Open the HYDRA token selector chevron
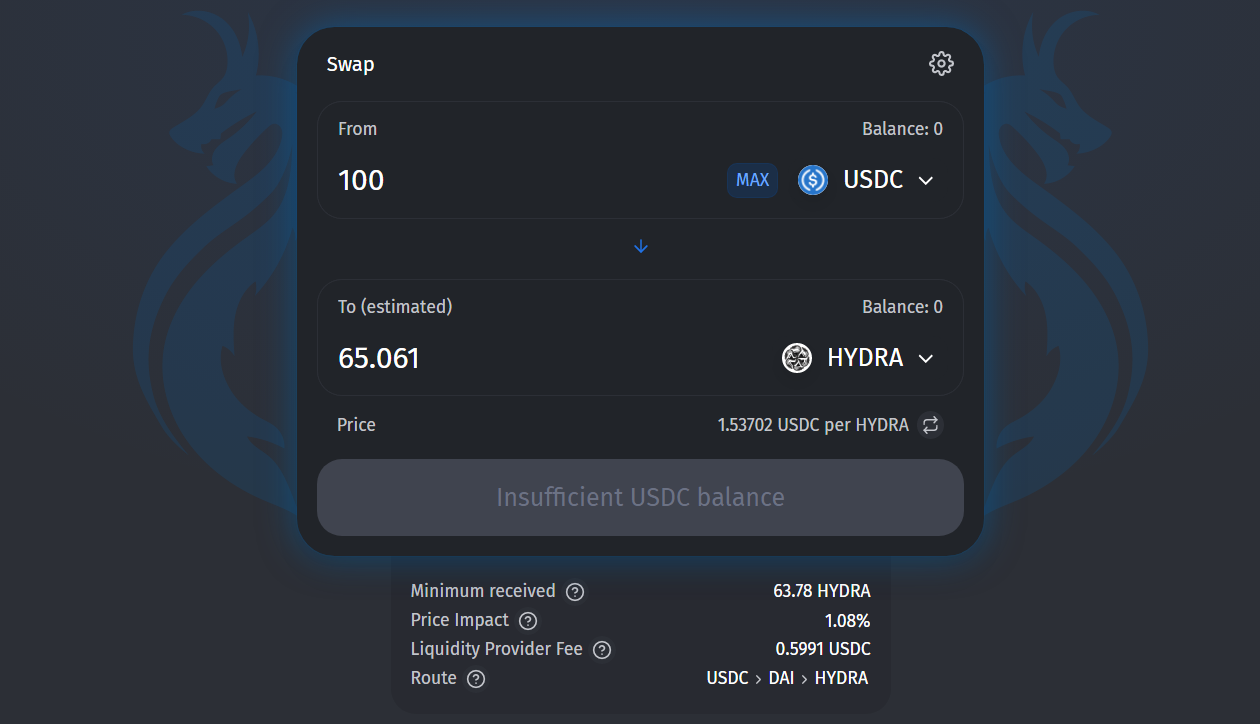This screenshot has width=1260, height=724. (926, 358)
